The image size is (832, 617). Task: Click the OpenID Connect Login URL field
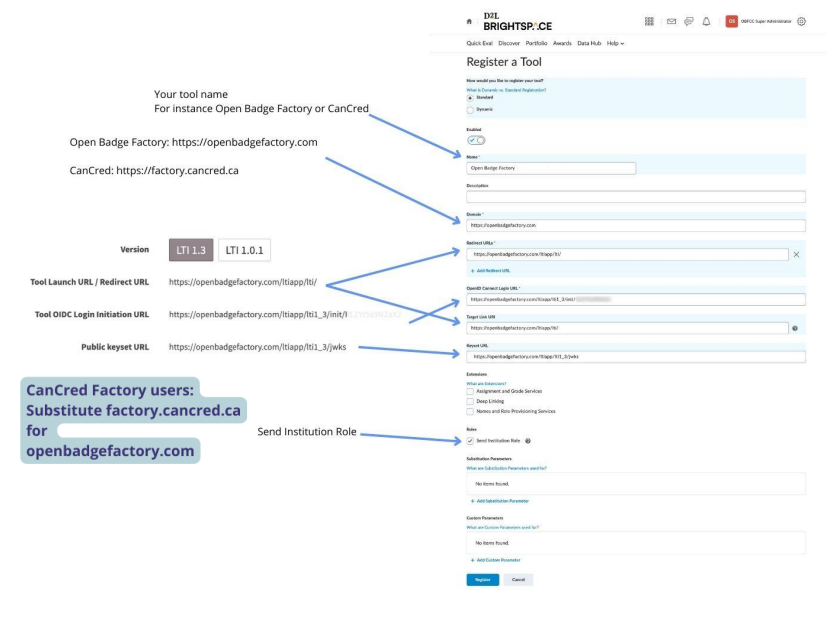636,300
